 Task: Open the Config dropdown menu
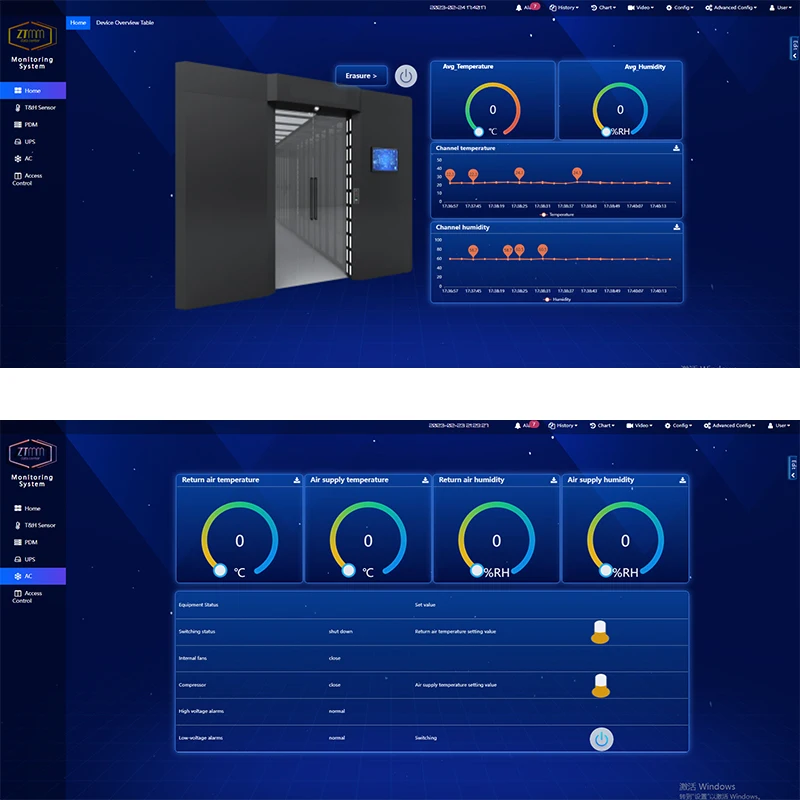pyautogui.click(x=679, y=7)
